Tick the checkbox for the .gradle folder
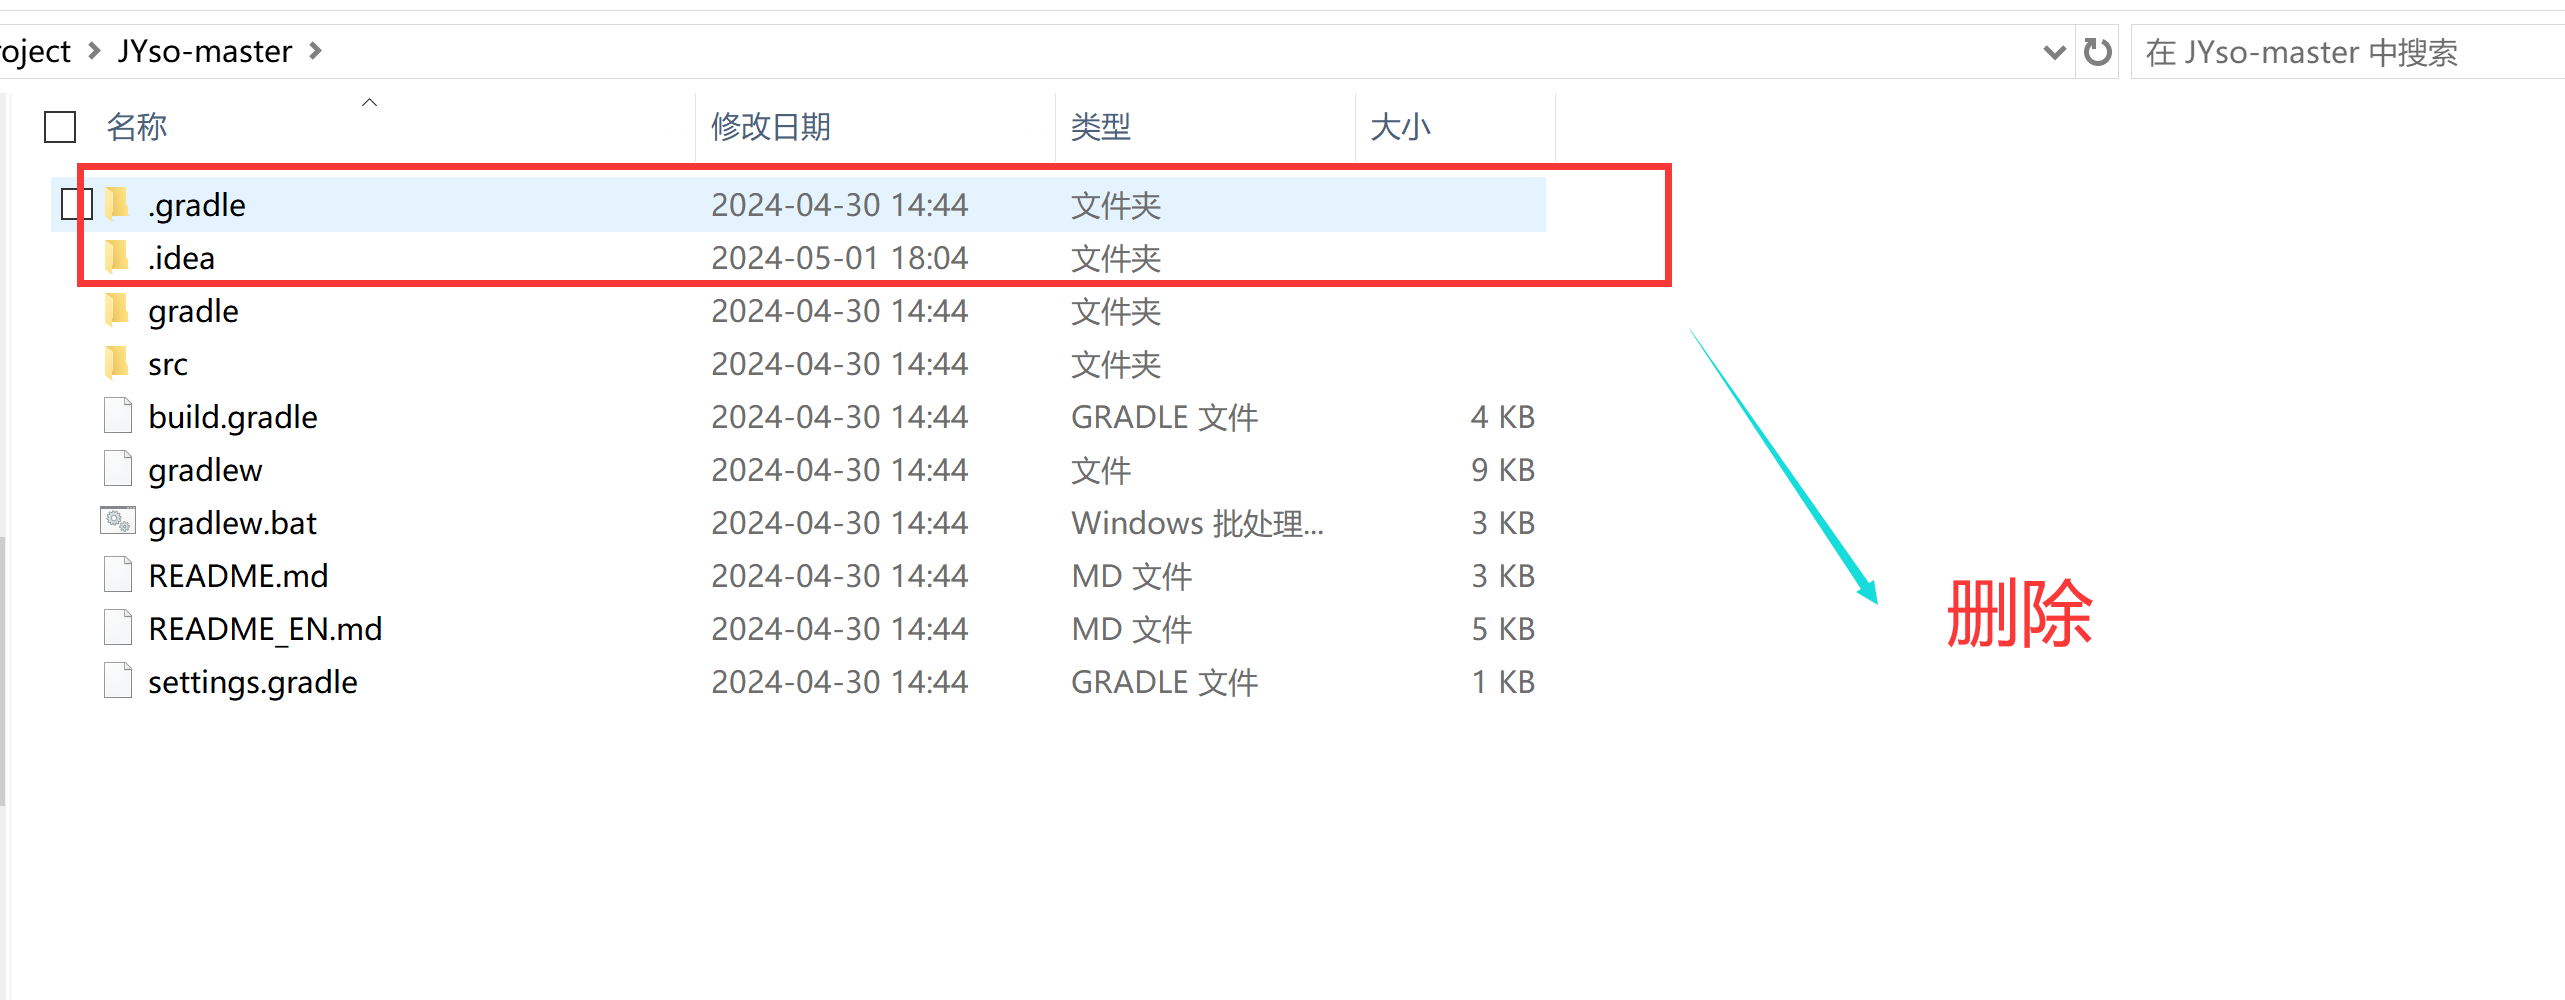The image size is (2565, 1000). pyautogui.click(x=76, y=204)
